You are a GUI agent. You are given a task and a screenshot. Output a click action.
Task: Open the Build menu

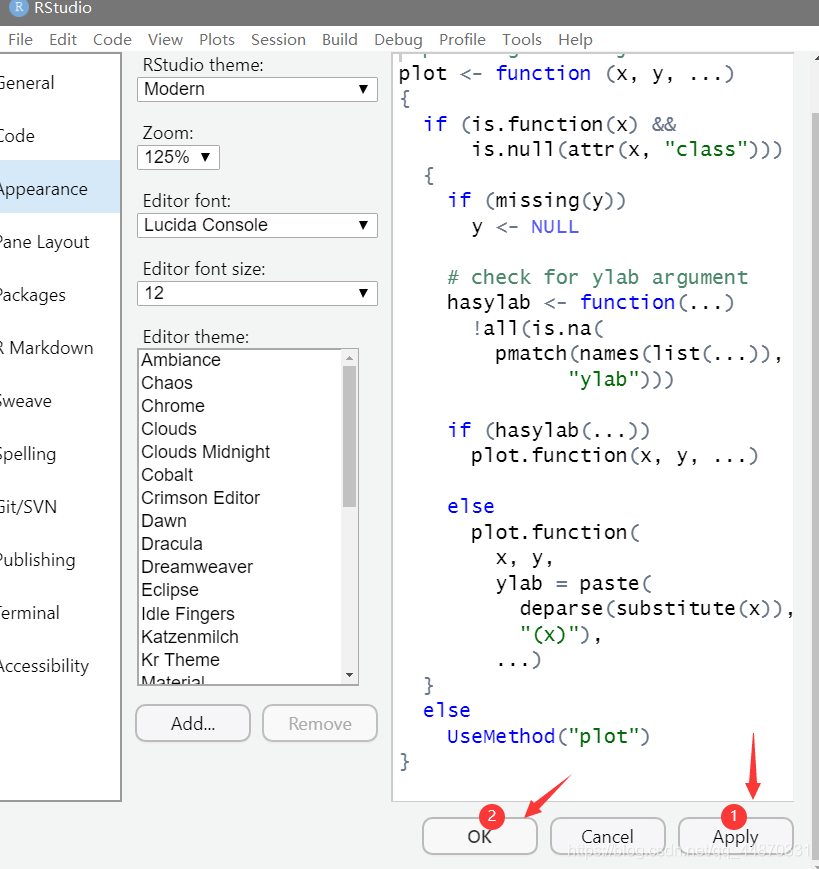[x=340, y=40]
